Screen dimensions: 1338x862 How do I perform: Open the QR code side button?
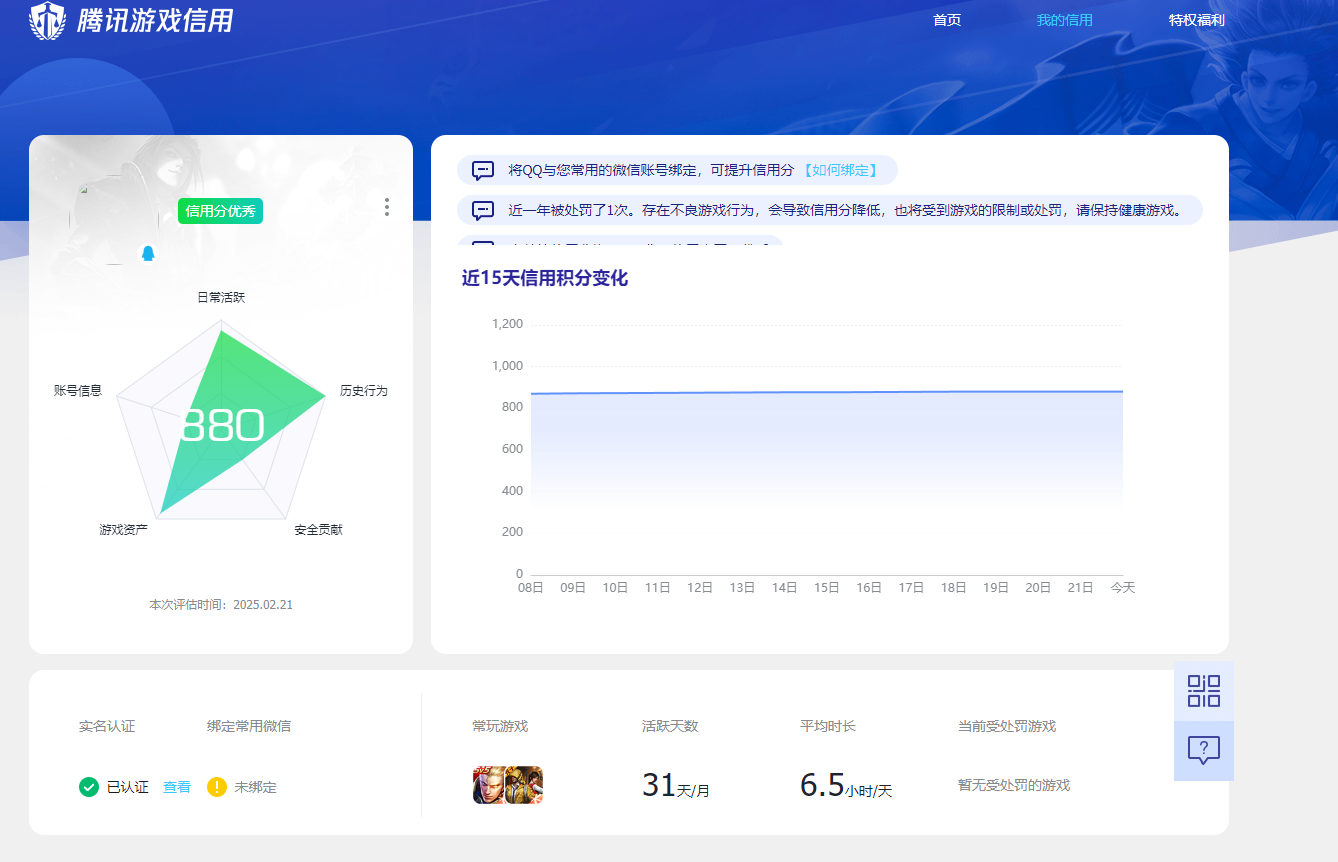point(1204,691)
